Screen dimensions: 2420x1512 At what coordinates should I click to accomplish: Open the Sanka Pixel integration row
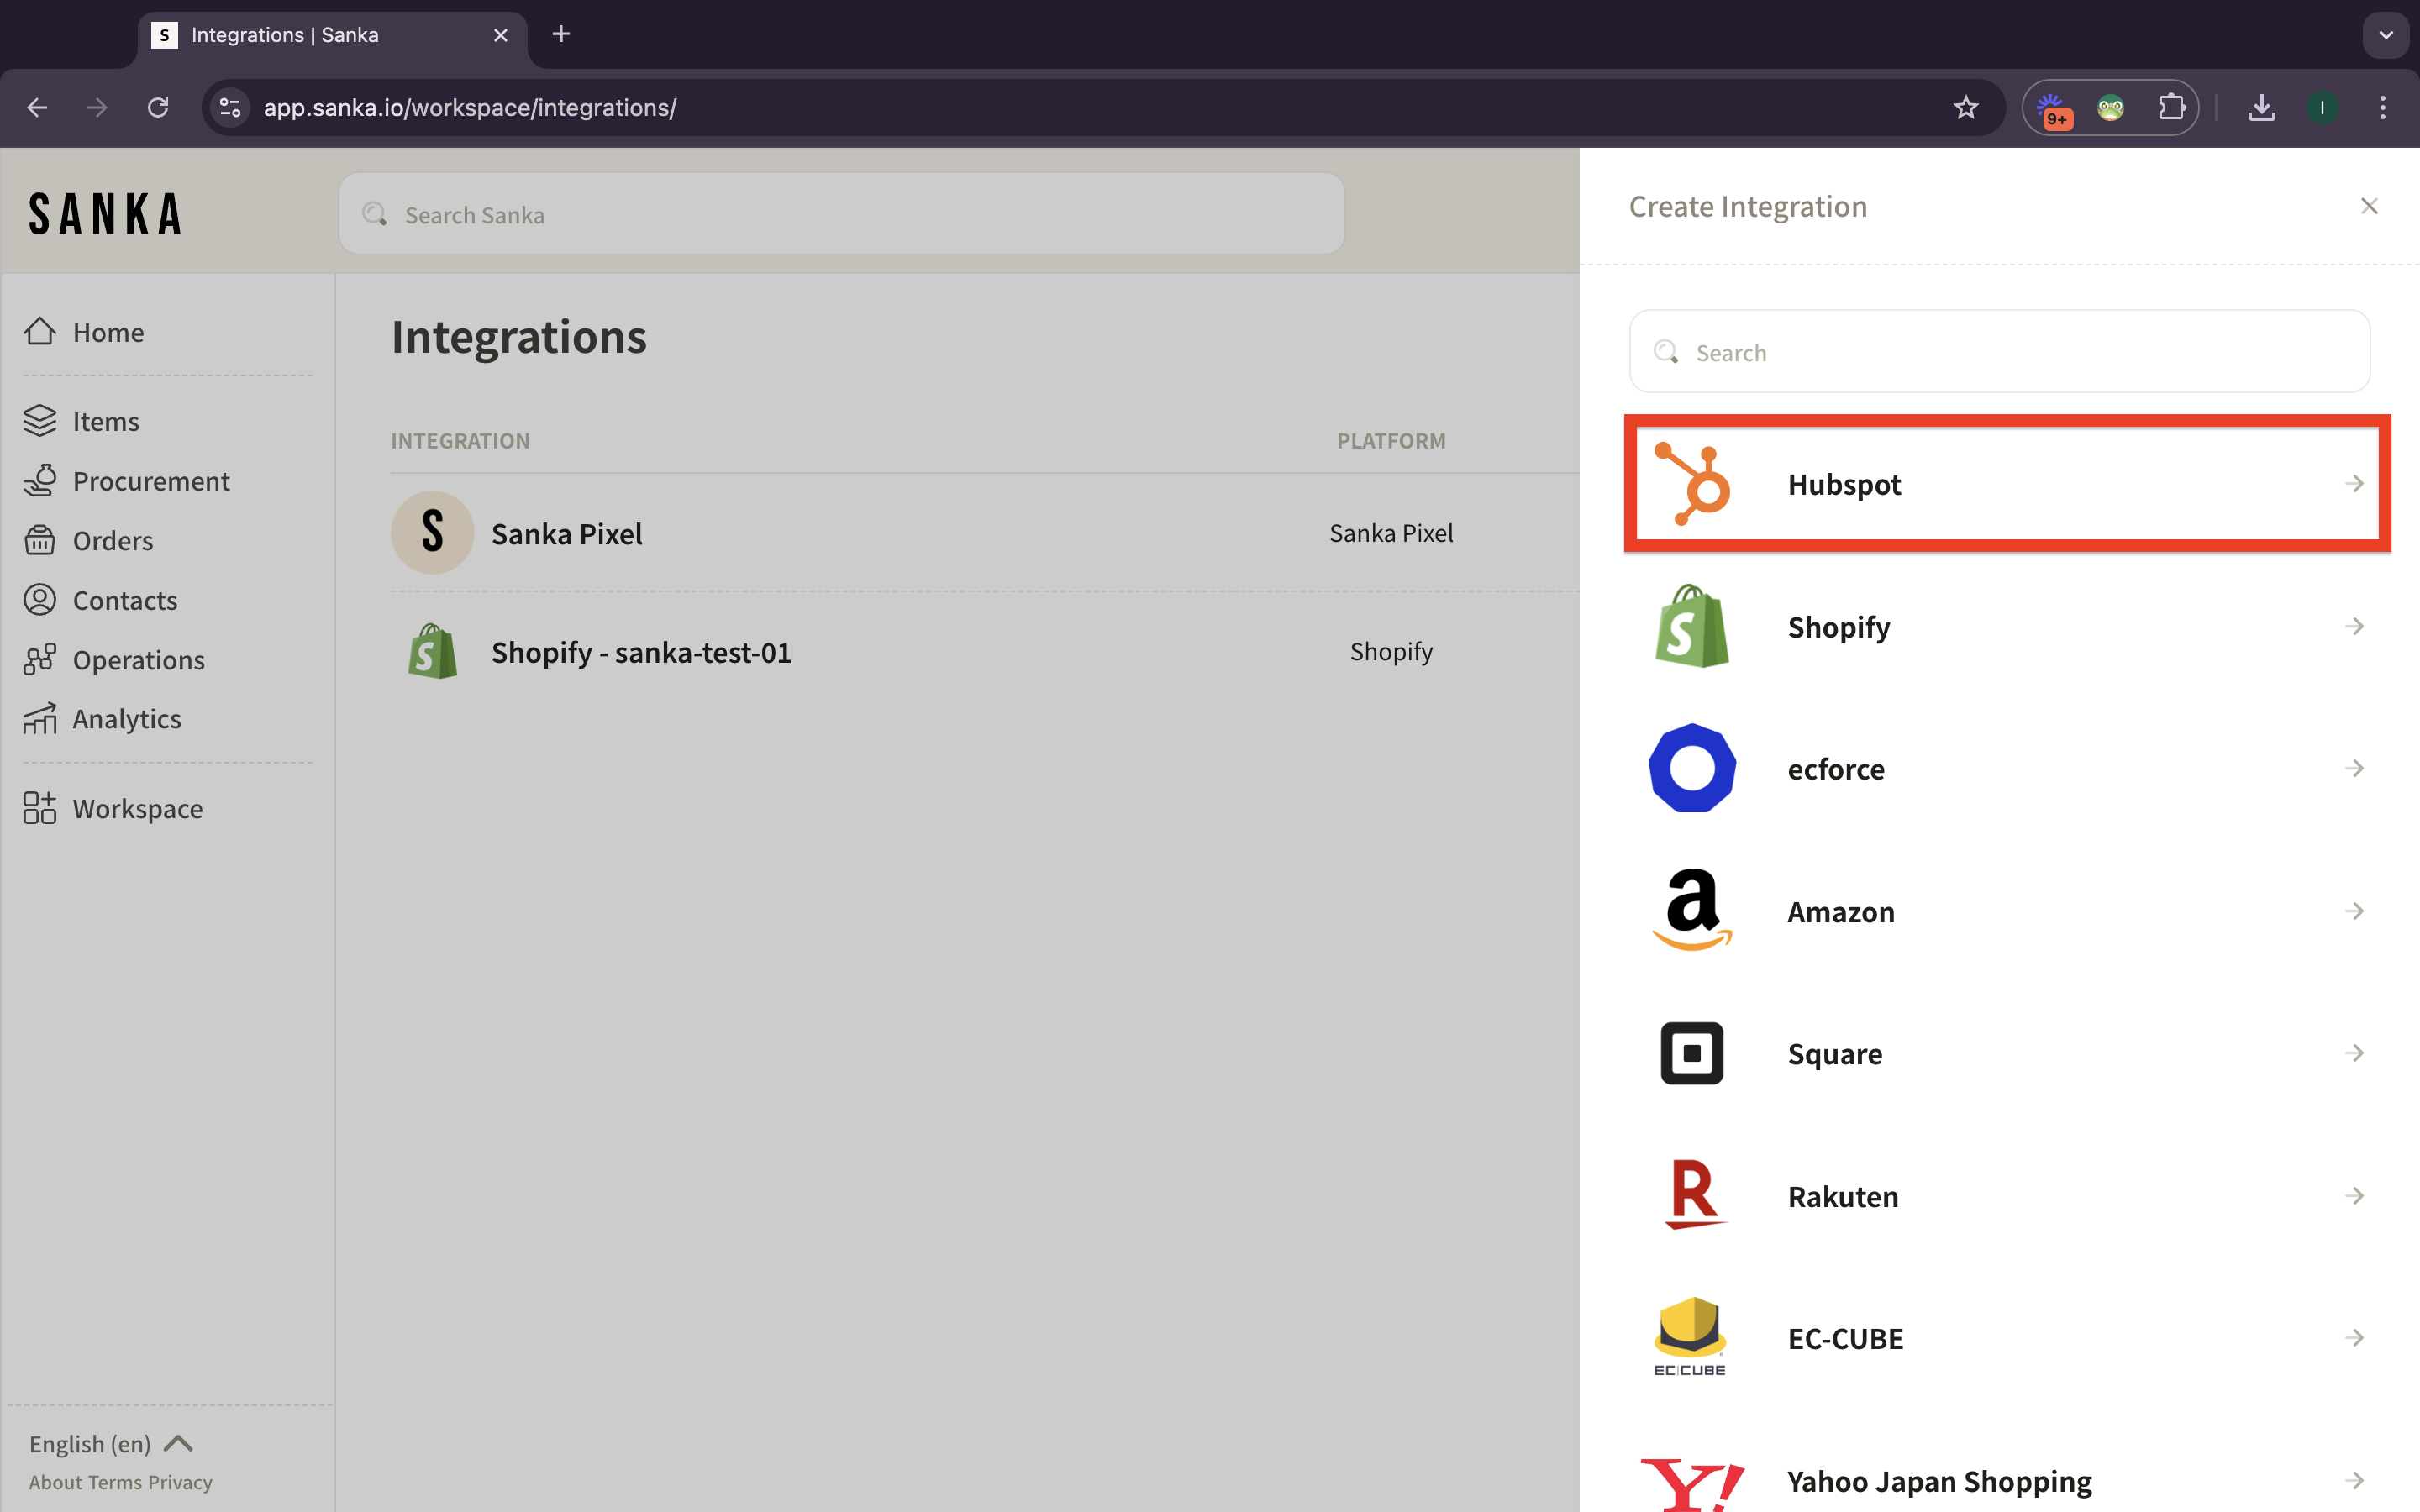coord(567,534)
